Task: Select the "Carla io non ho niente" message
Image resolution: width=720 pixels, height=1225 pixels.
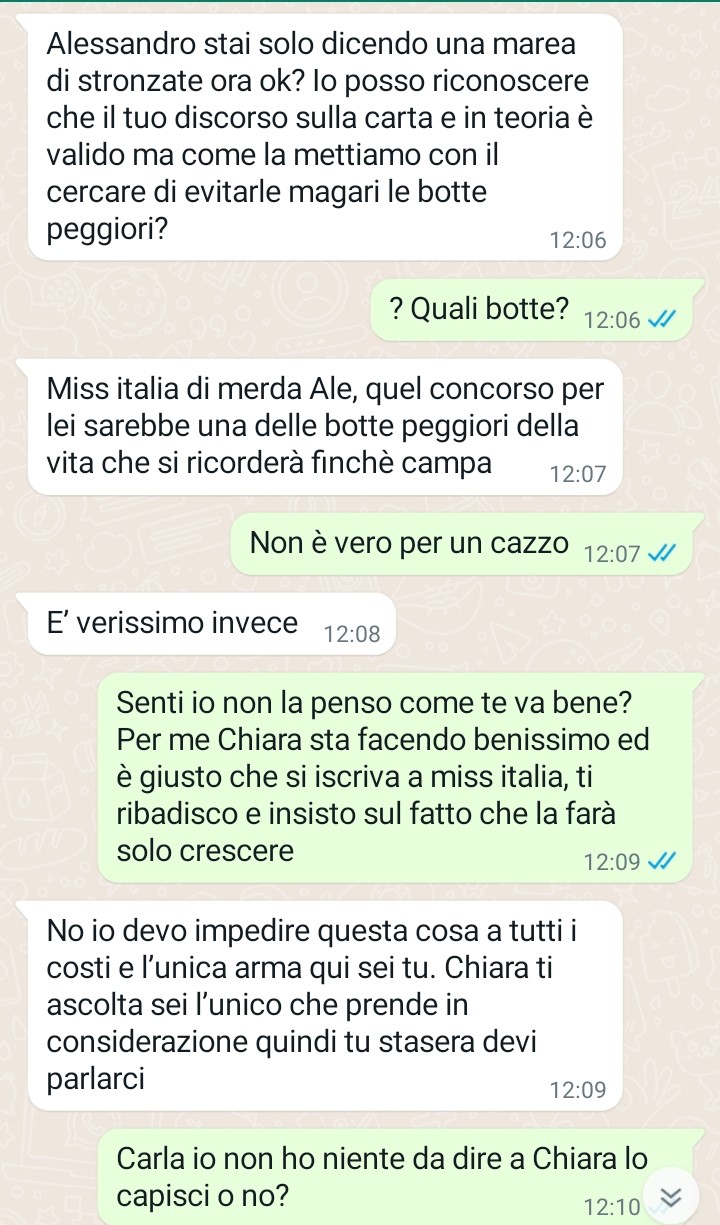Action: [x=396, y=1175]
